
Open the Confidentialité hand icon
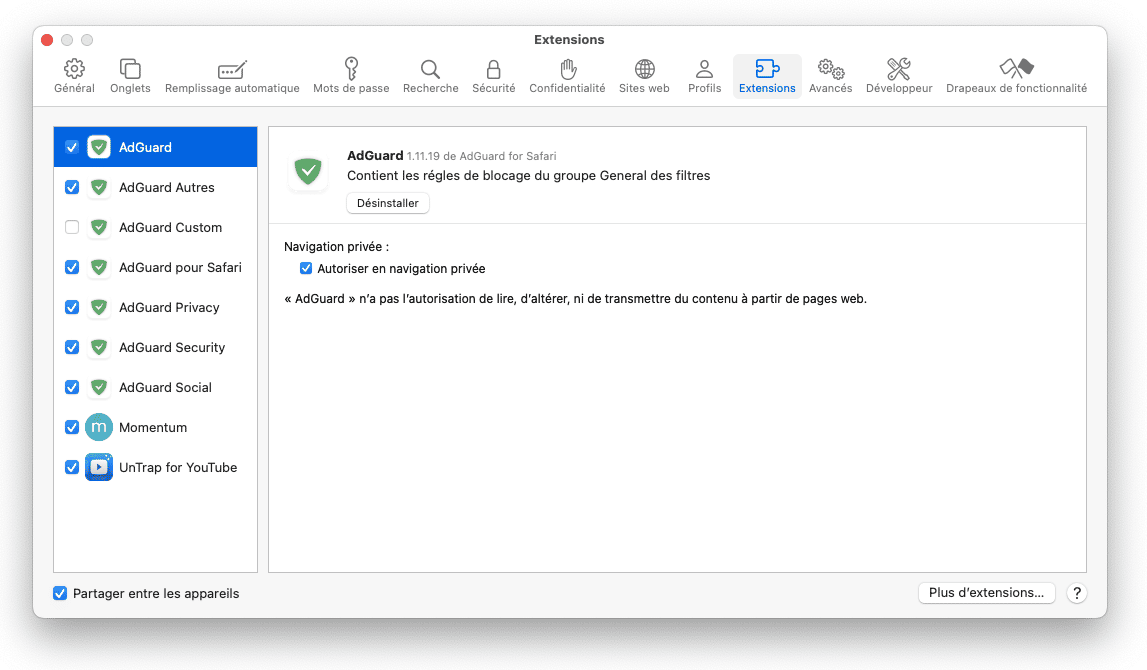568,69
